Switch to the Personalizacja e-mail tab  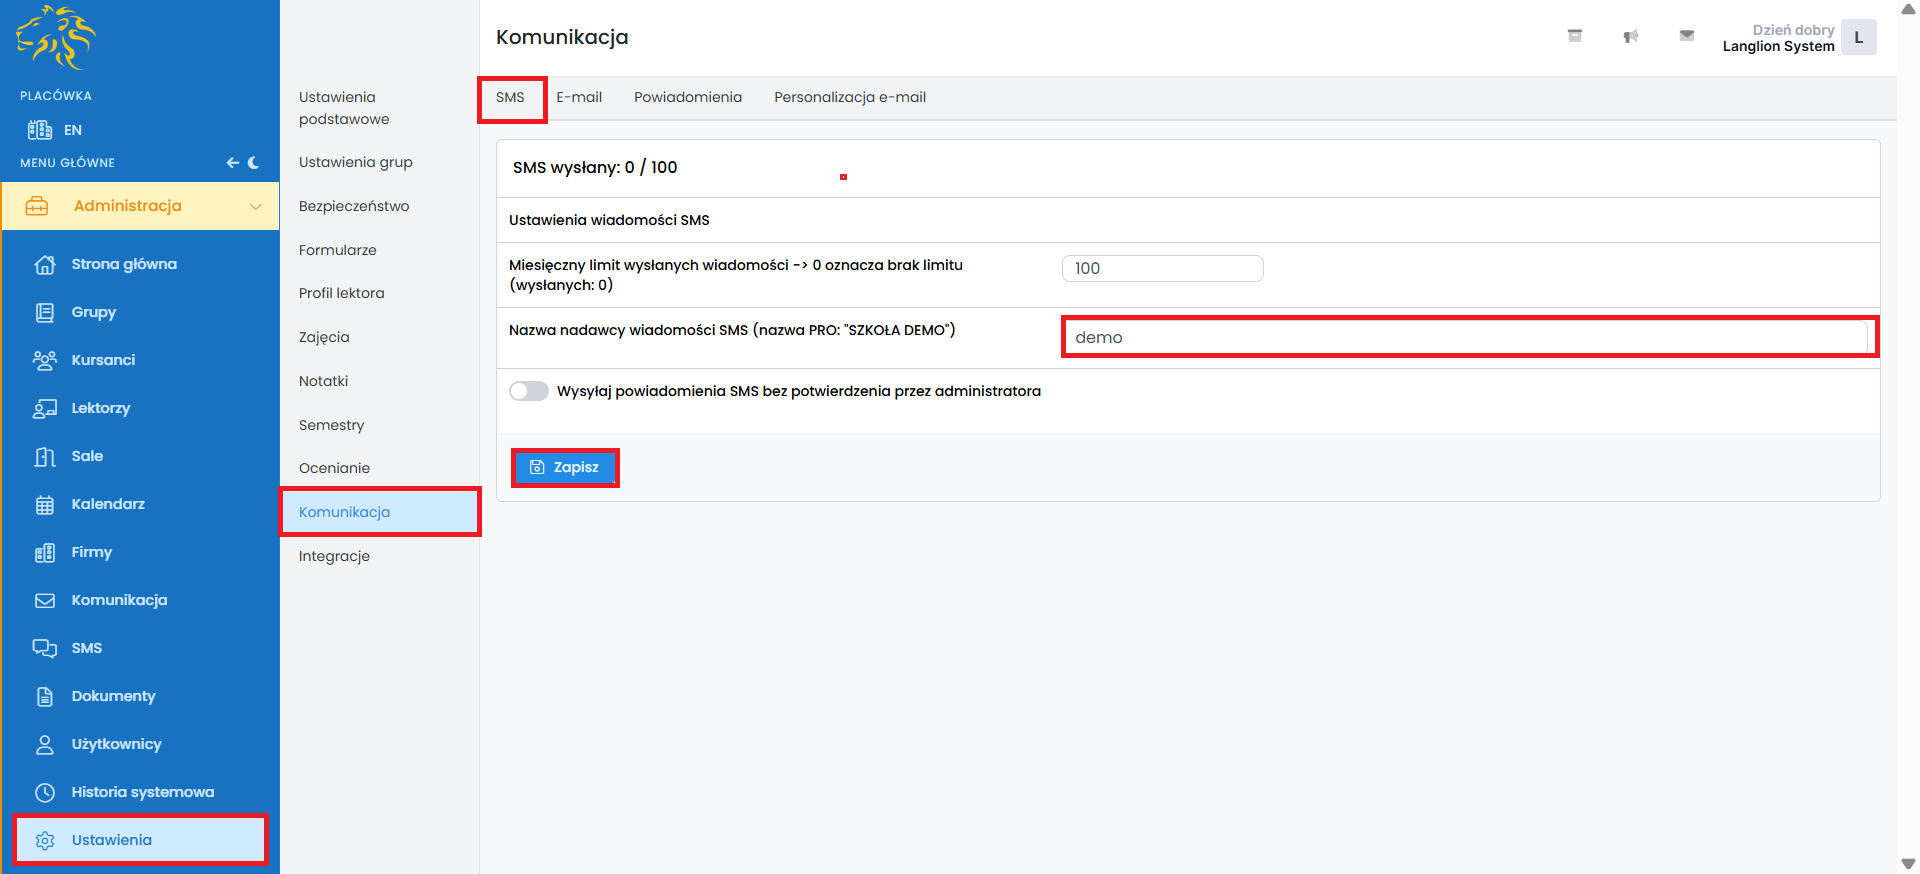point(849,97)
